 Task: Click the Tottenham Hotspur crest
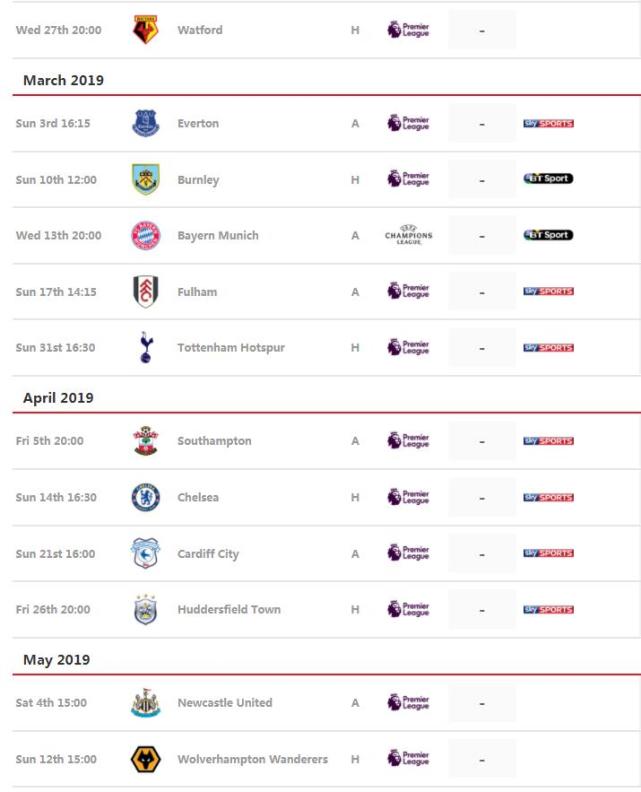146,348
